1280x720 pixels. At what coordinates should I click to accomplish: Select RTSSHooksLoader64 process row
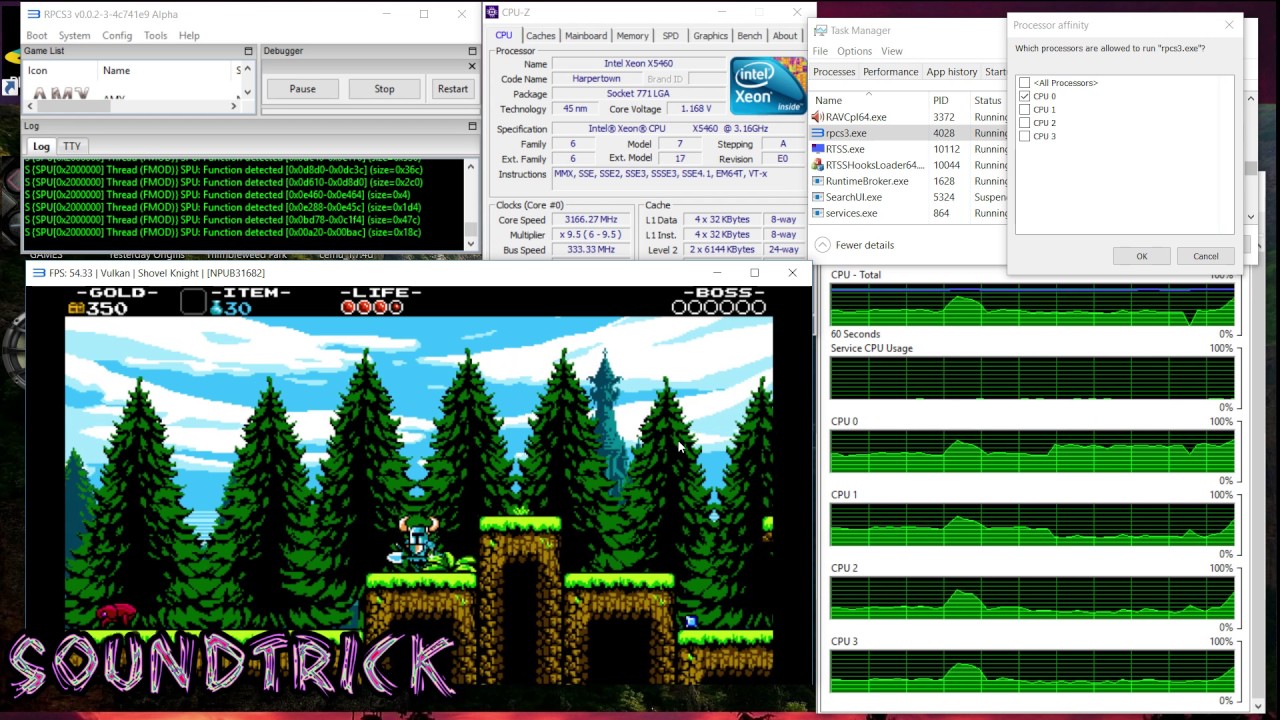(909, 165)
